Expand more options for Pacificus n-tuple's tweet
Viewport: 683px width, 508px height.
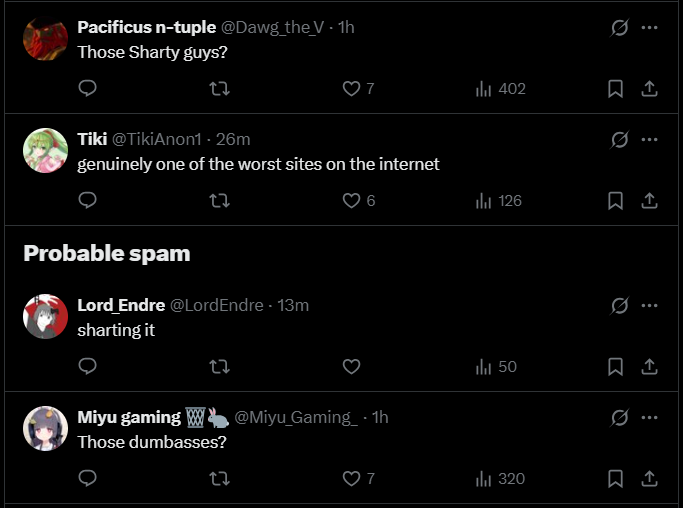tap(650, 27)
